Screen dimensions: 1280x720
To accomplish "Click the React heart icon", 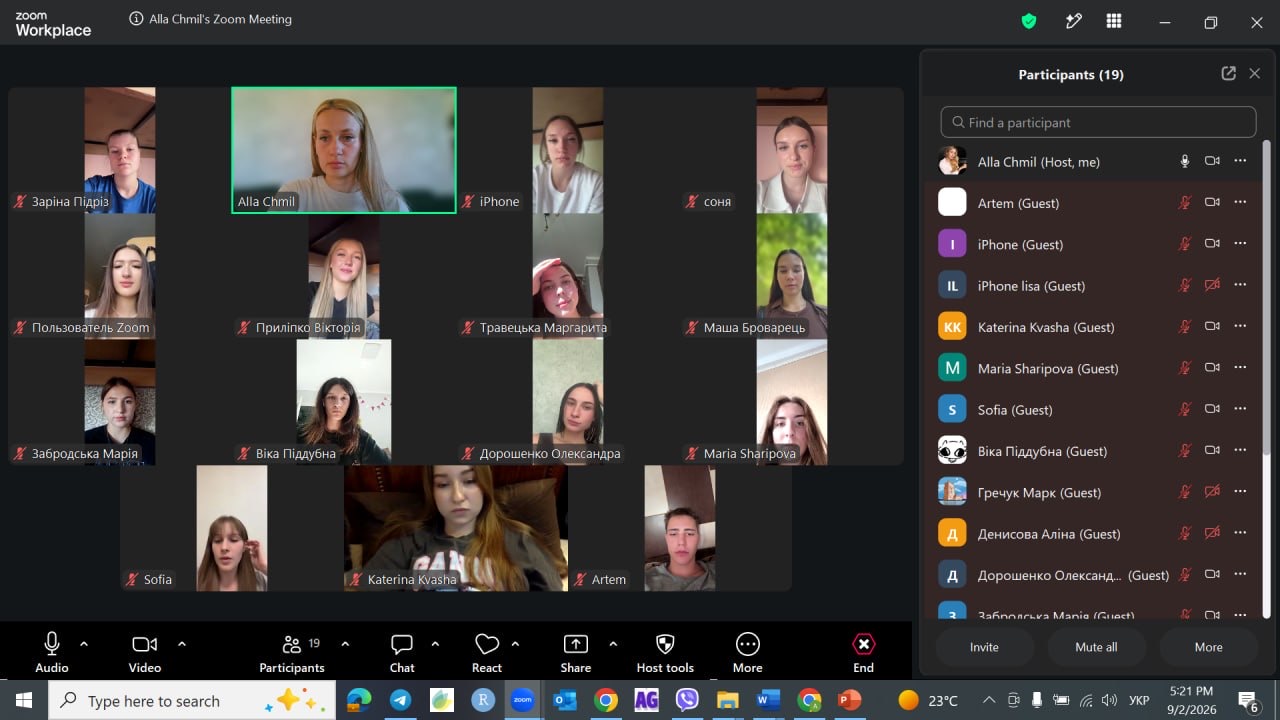I will tap(487, 644).
